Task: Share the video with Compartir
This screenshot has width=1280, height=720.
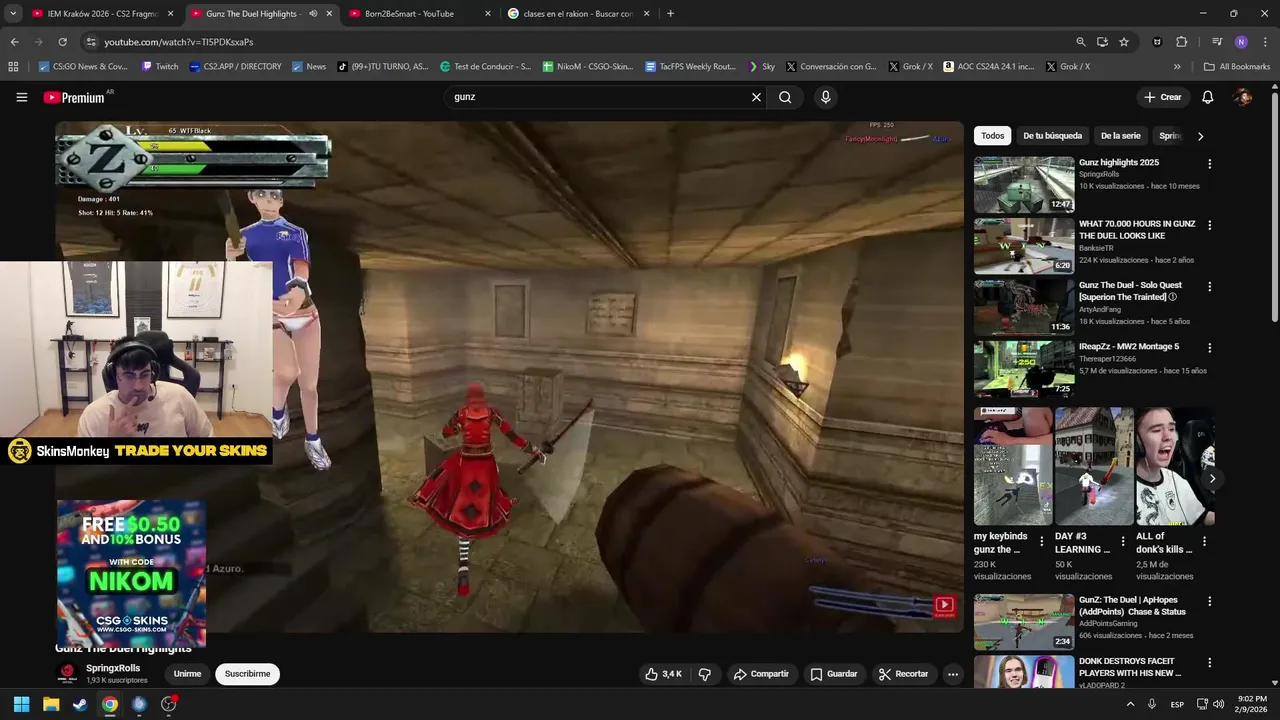Action: pyautogui.click(x=761, y=674)
